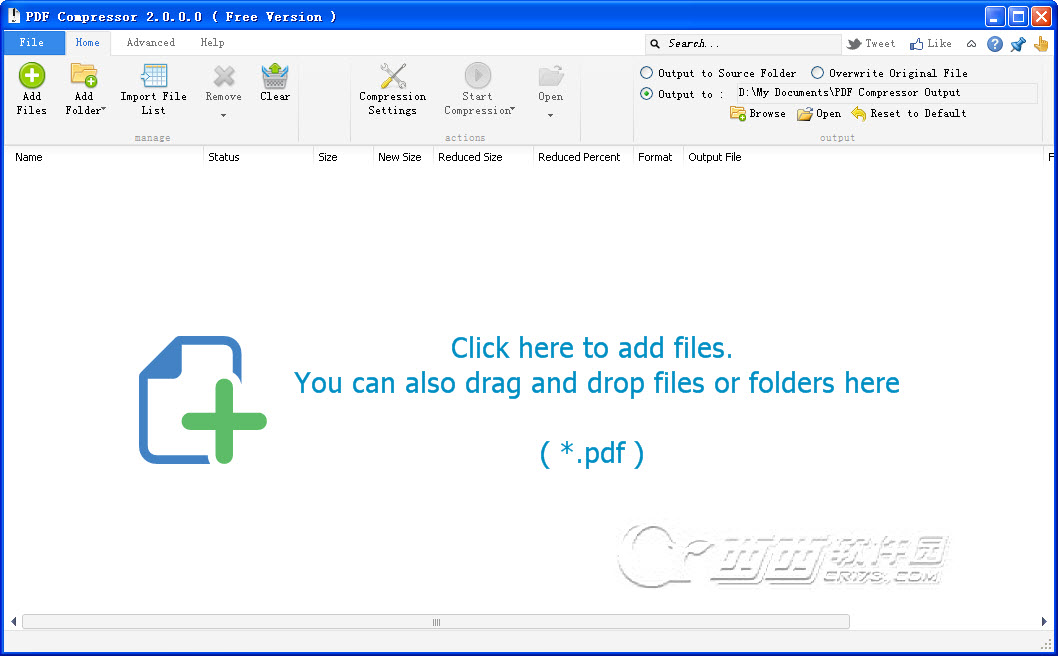The image size is (1058, 656).
Task: Click the Like thumbs-up icon
Action: click(916, 44)
